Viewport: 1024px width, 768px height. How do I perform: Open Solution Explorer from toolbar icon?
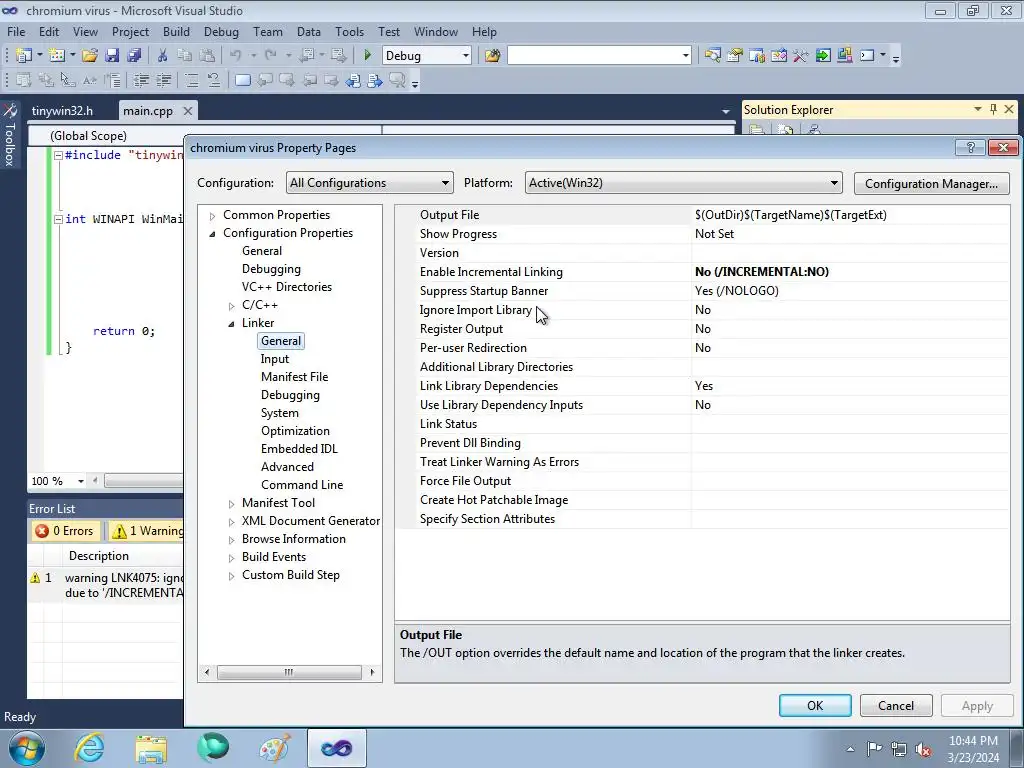(712, 56)
